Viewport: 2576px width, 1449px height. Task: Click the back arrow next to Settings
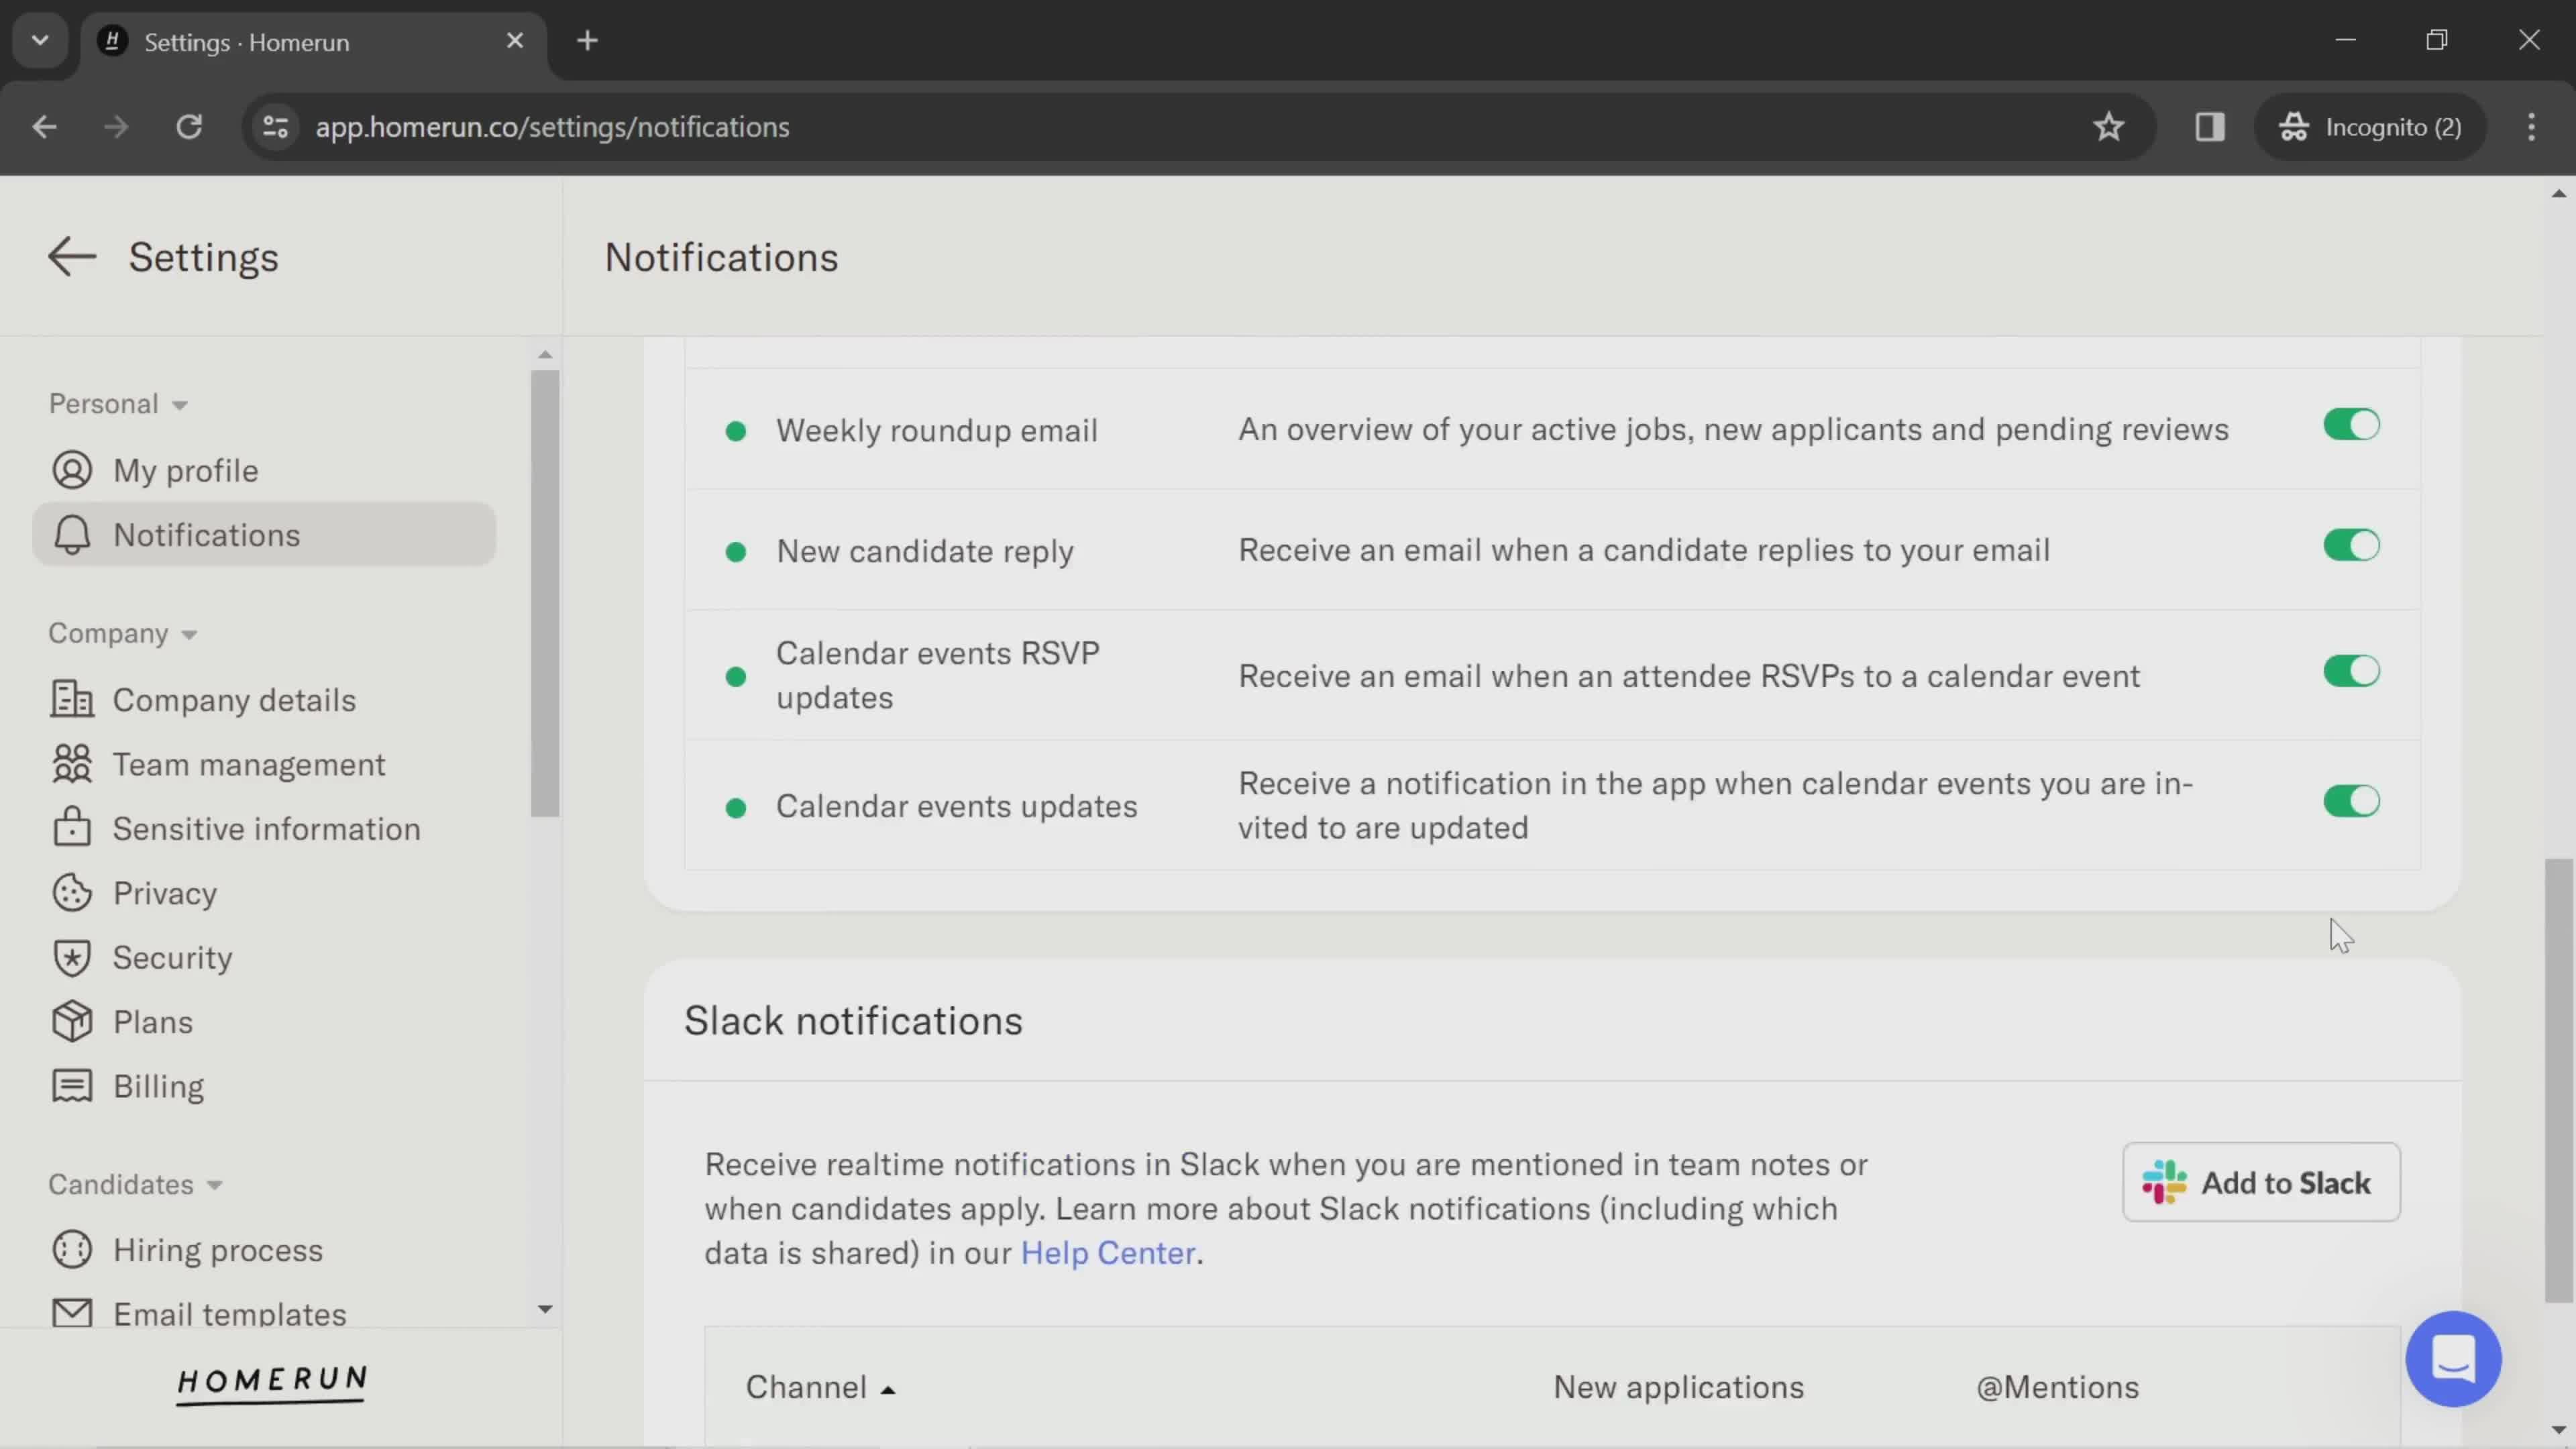click(x=72, y=257)
